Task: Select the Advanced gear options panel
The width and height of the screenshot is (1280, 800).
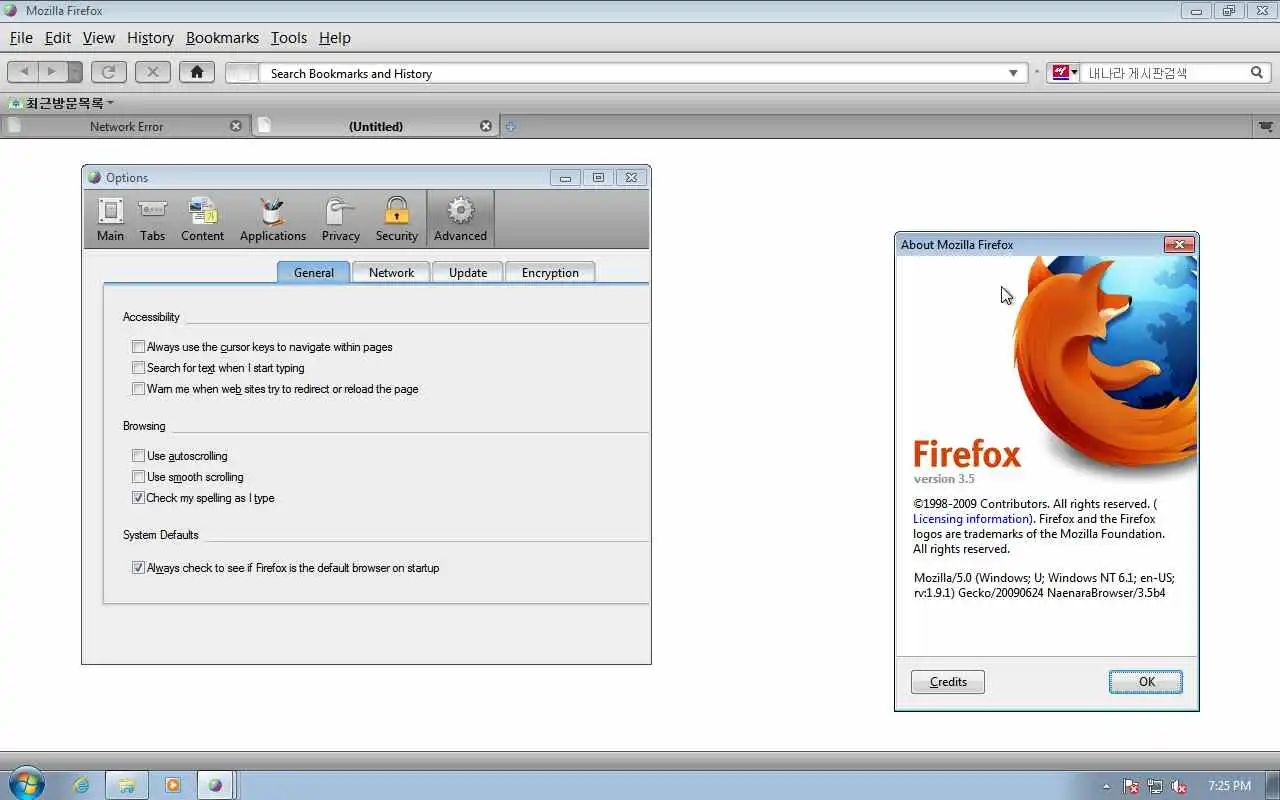Action: click(x=460, y=219)
